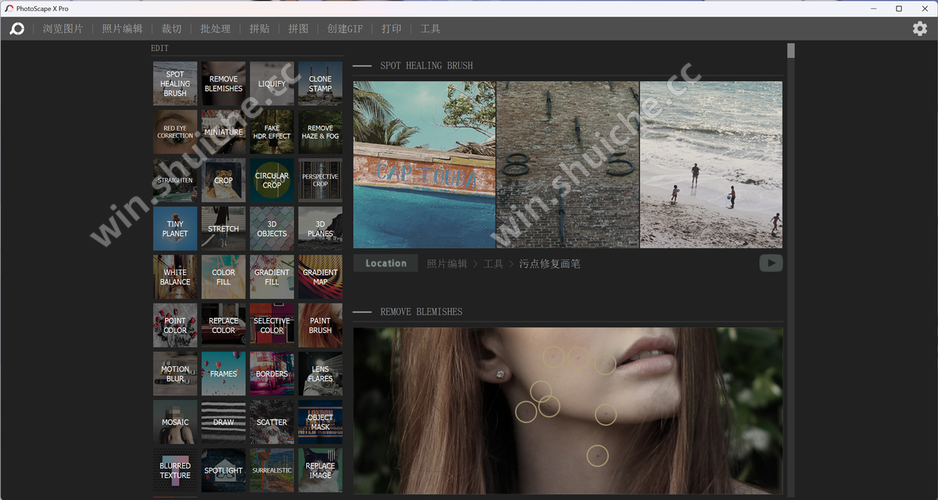Select the Mosaic effect tile
The height and width of the screenshot is (500, 938).
(175, 422)
